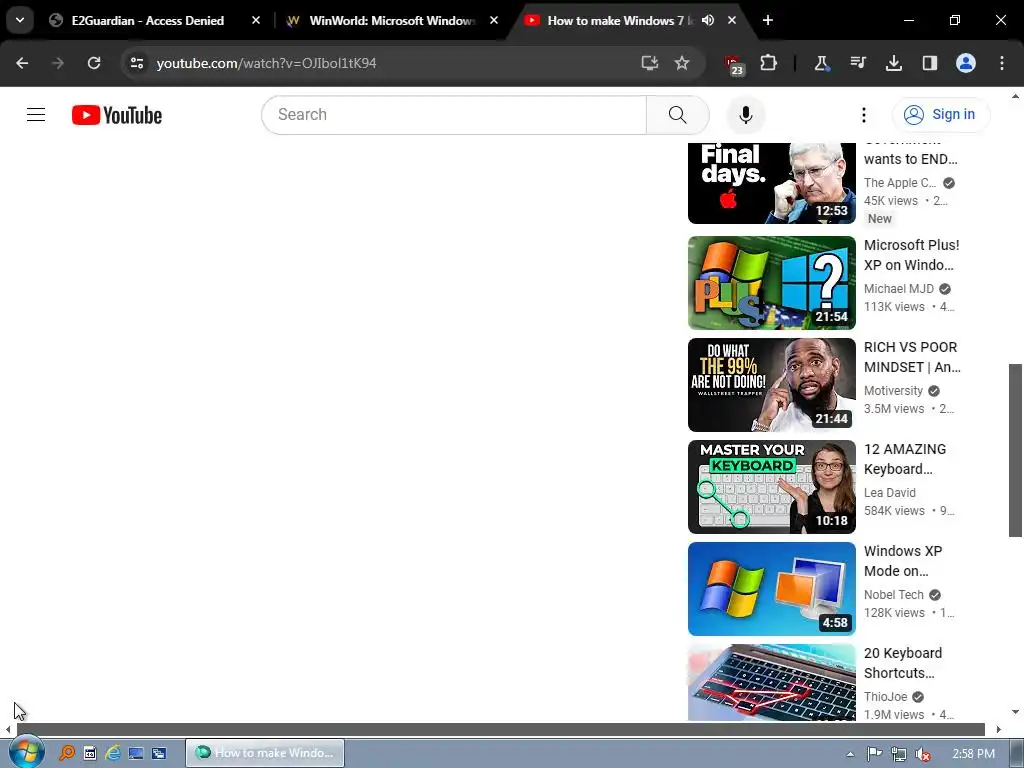The image size is (1024, 768).
Task: Open the RICH VS POOR MINDSET title
Action: click(912, 357)
